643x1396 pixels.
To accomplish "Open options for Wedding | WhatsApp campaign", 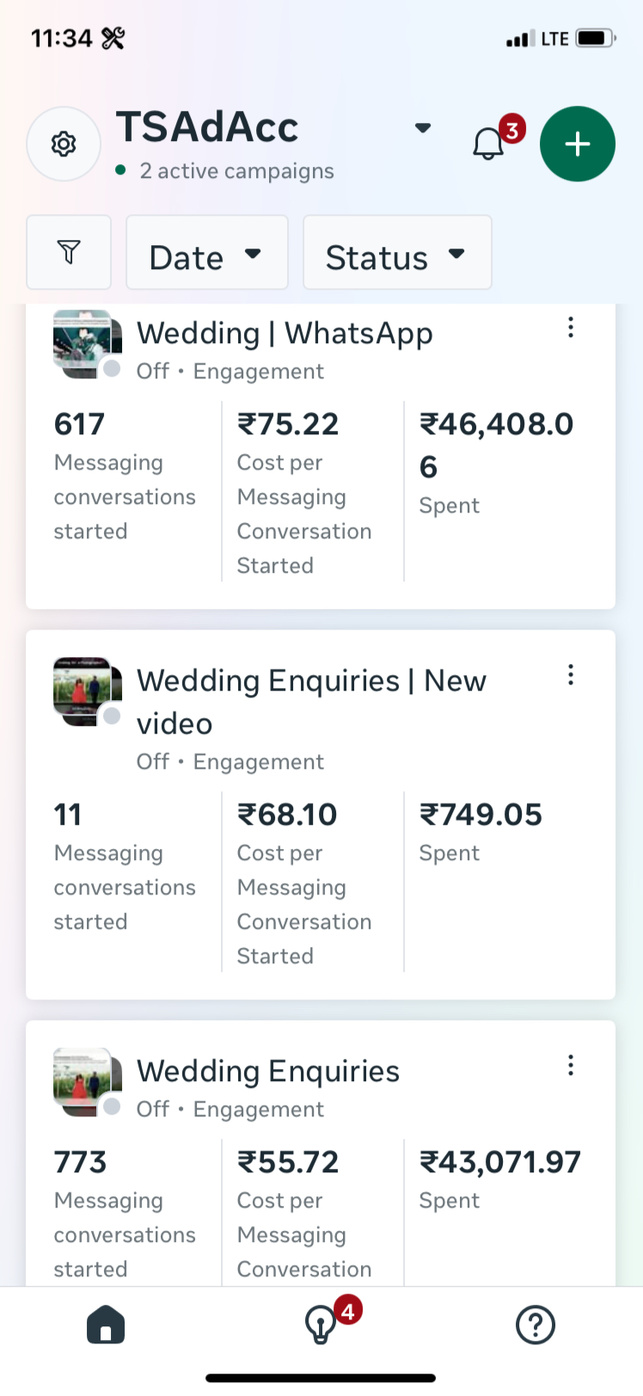I will (x=570, y=327).
